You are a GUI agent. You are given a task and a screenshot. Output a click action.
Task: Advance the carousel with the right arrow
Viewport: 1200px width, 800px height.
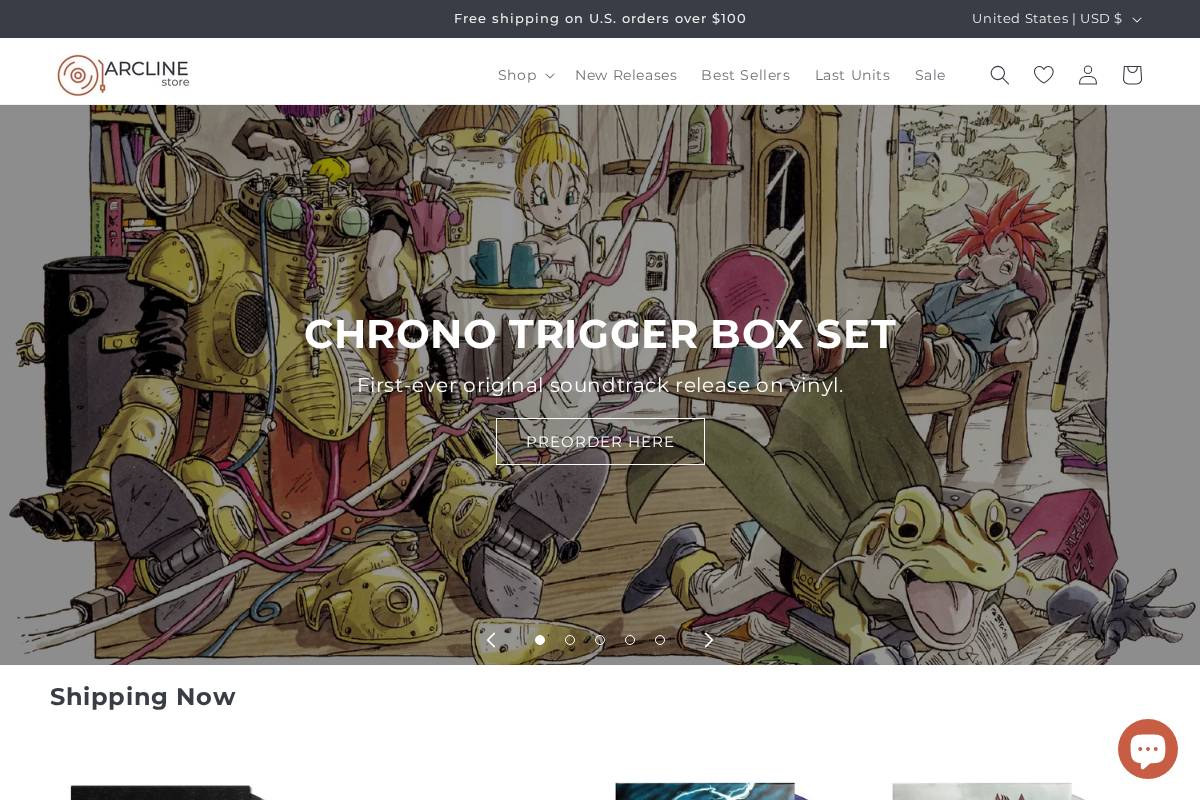(x=709, y=640)
